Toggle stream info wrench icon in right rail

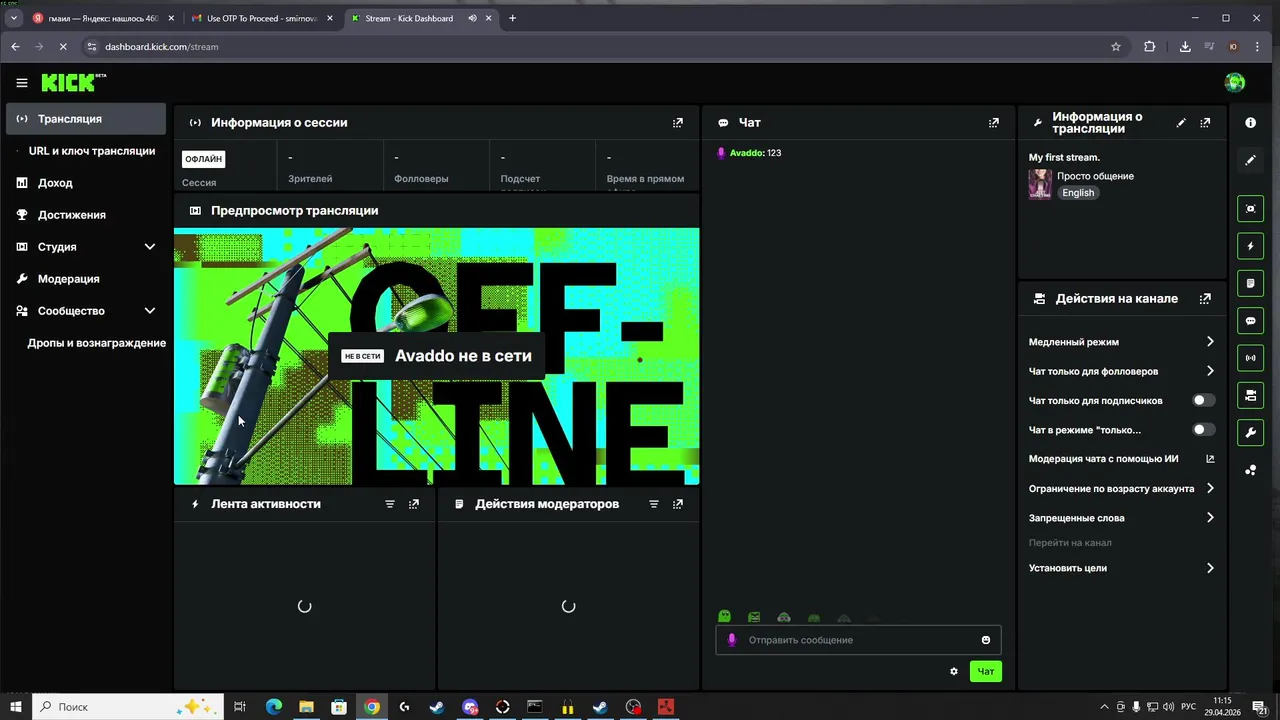(x=1251, y=433)
